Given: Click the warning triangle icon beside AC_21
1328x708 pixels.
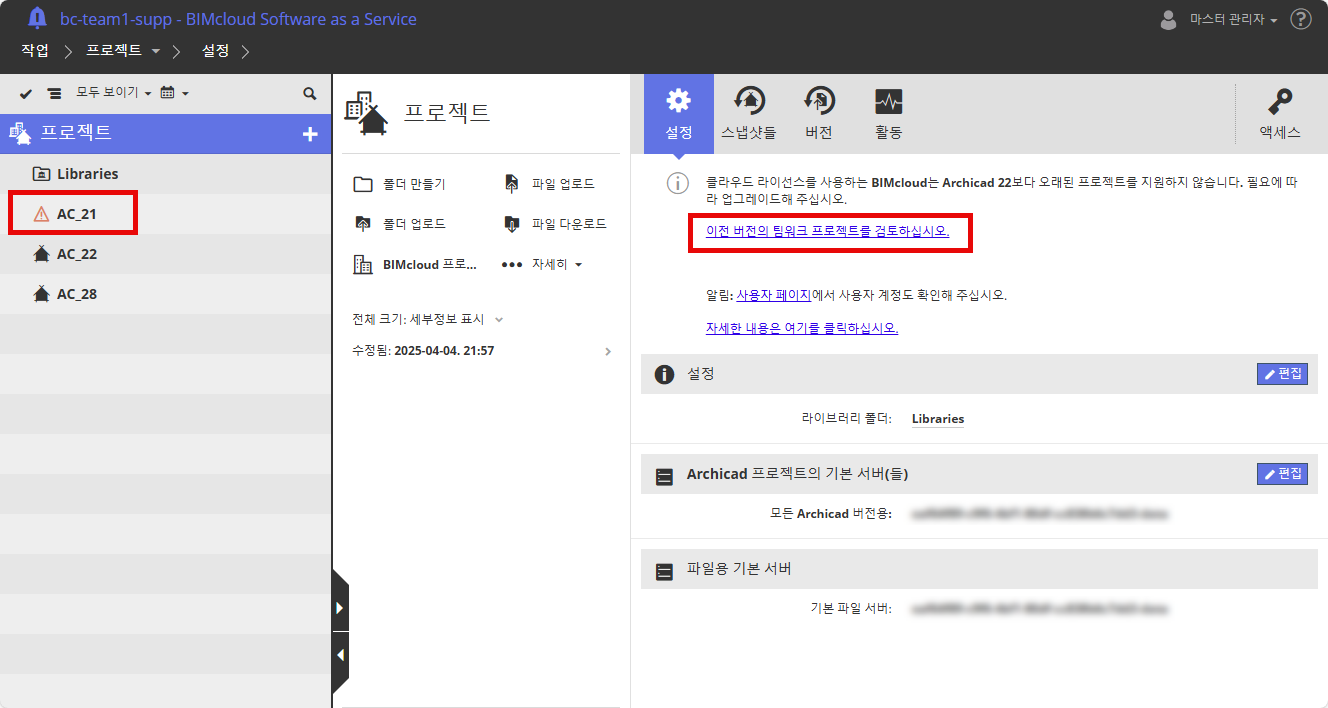Looking at the screenshot, I should (x=41, y=214).
